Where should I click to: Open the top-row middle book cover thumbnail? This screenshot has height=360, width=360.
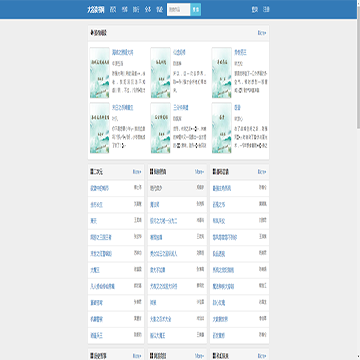(x=161, y=73)
